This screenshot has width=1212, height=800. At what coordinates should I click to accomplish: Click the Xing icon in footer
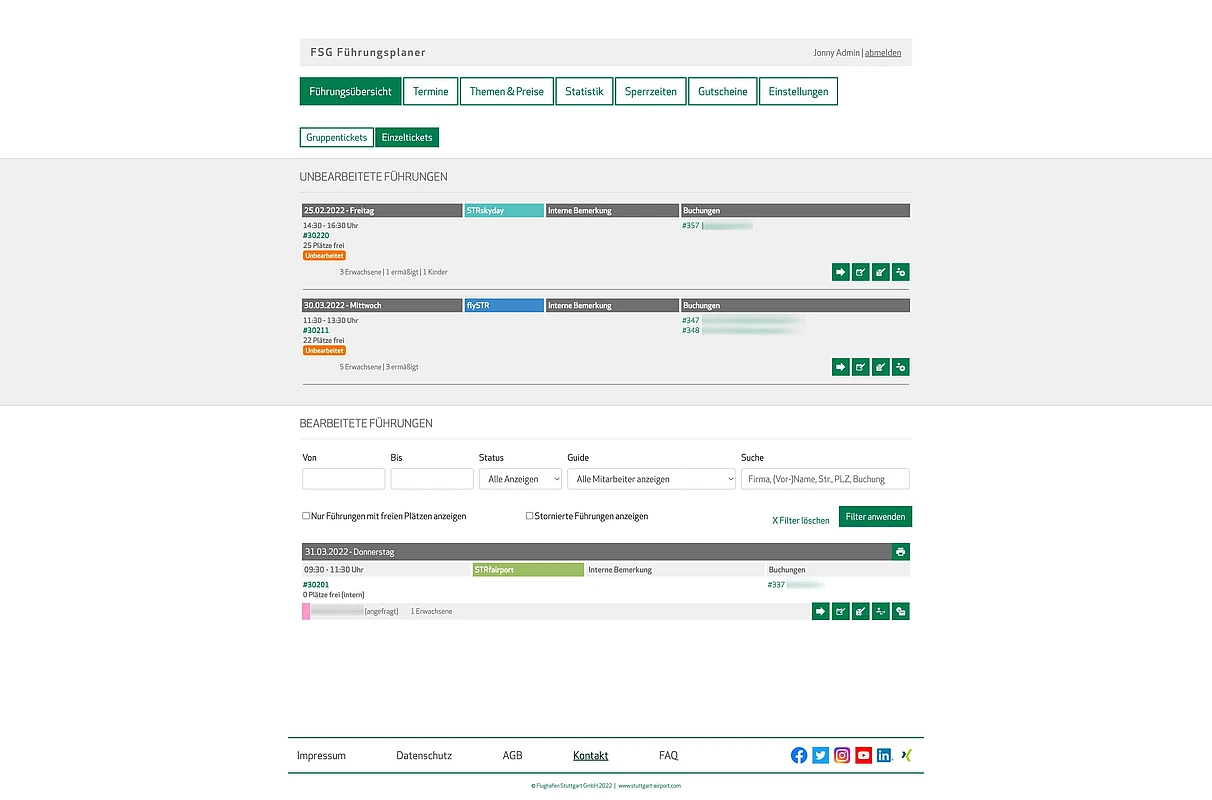pyautogui.click(x=906, y=756)
